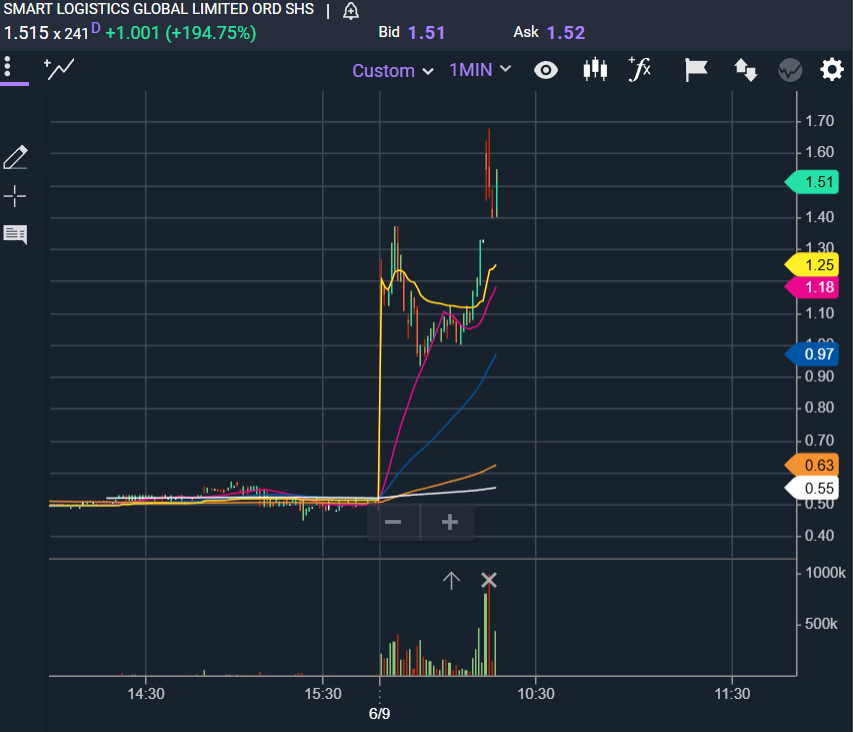Activate the crosshair tool
Screen dimensions: 853x732
coord(15,196)
